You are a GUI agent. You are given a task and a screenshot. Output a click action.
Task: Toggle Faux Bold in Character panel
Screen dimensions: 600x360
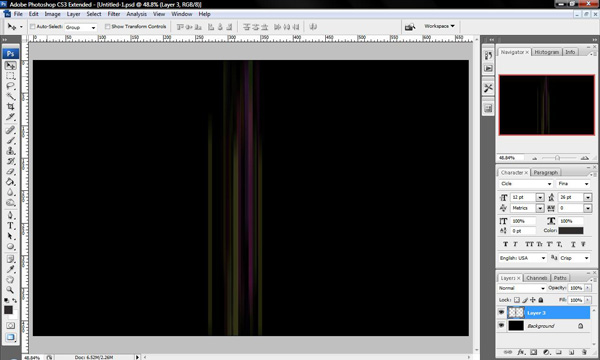505,244
